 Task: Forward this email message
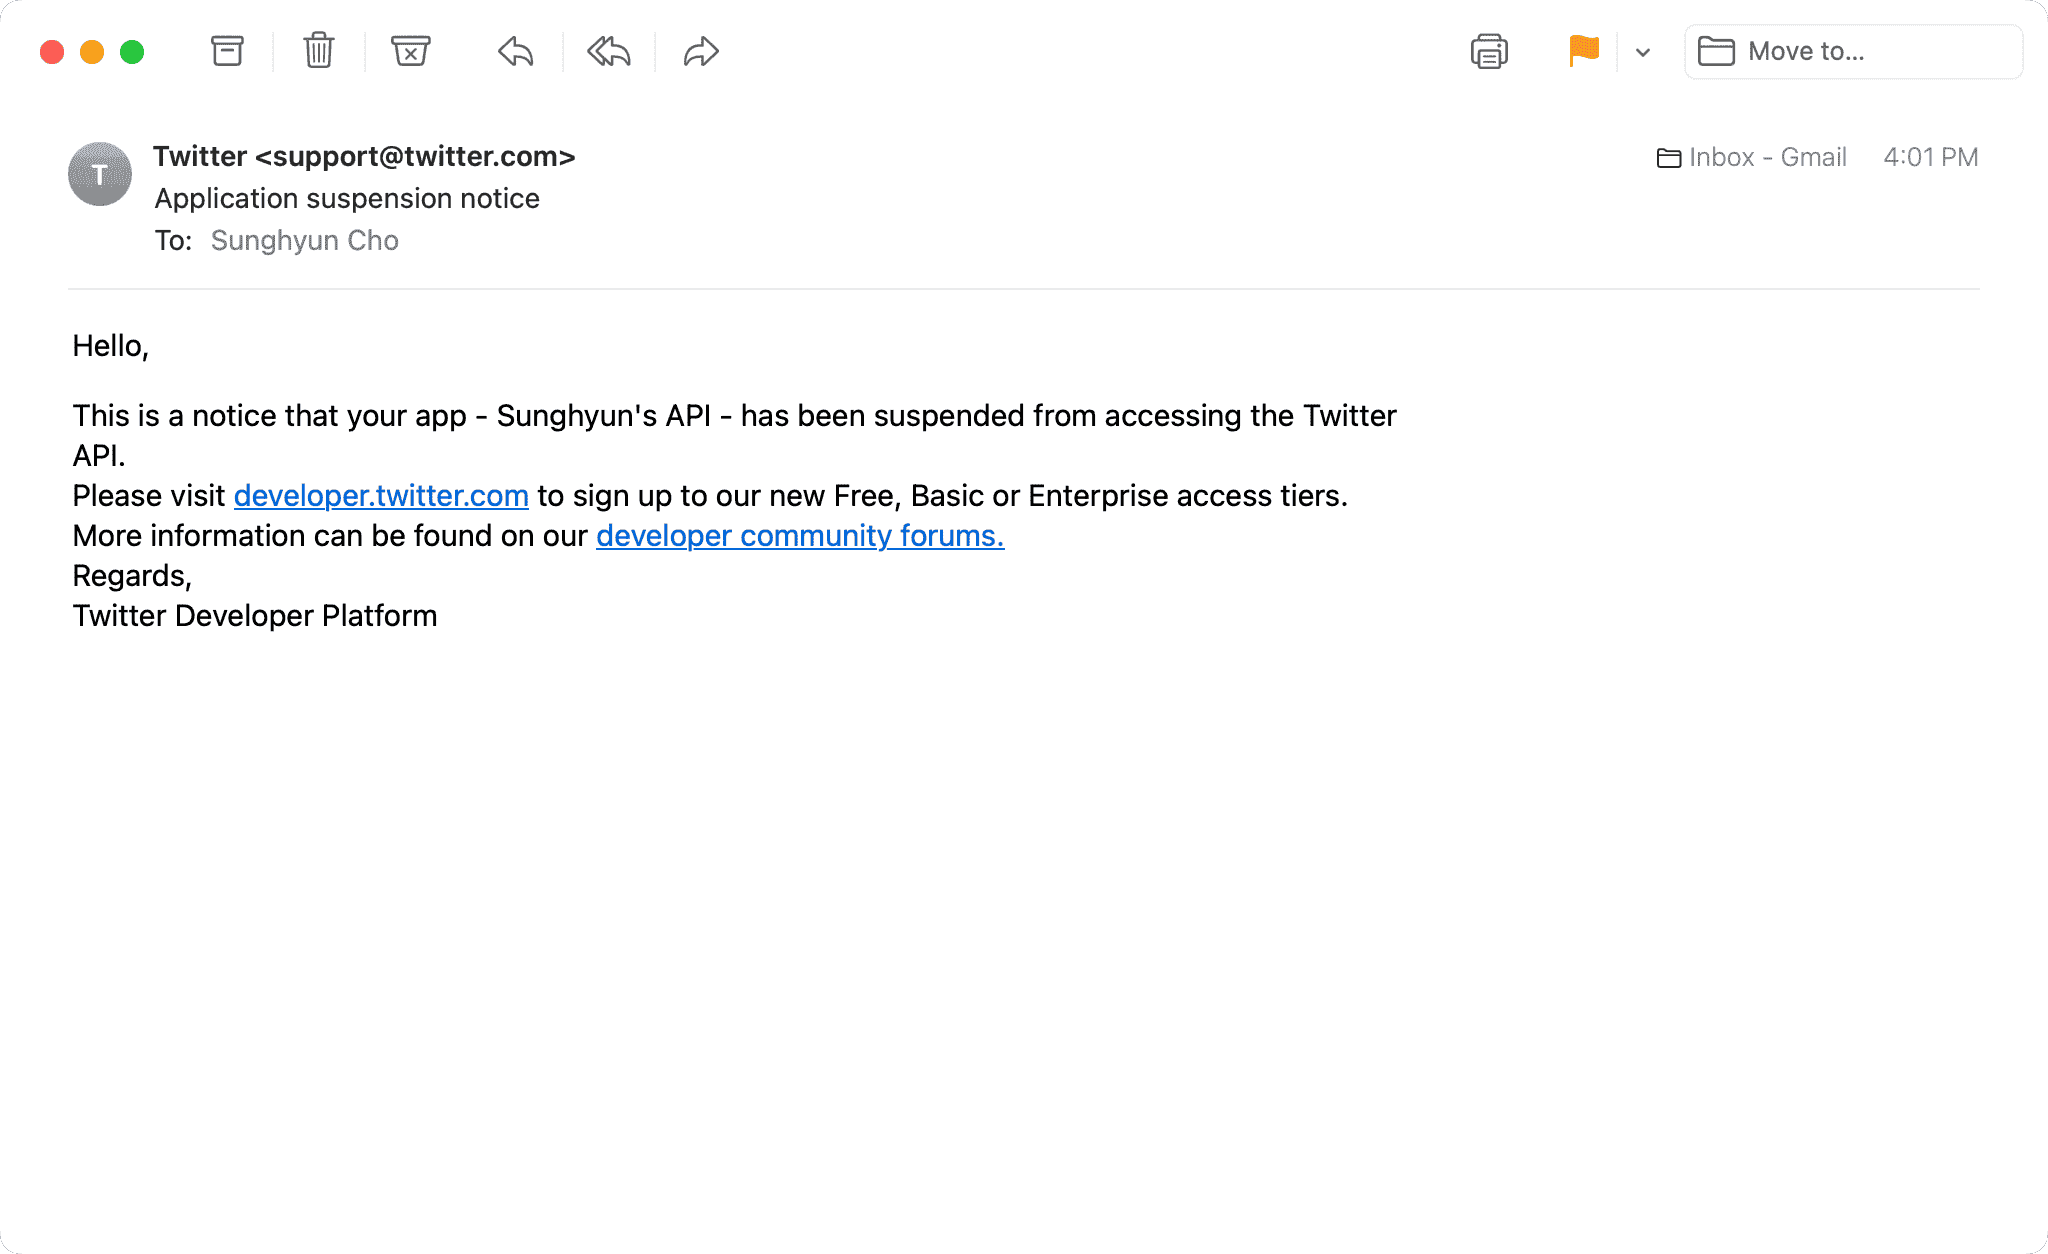point(701,51)
